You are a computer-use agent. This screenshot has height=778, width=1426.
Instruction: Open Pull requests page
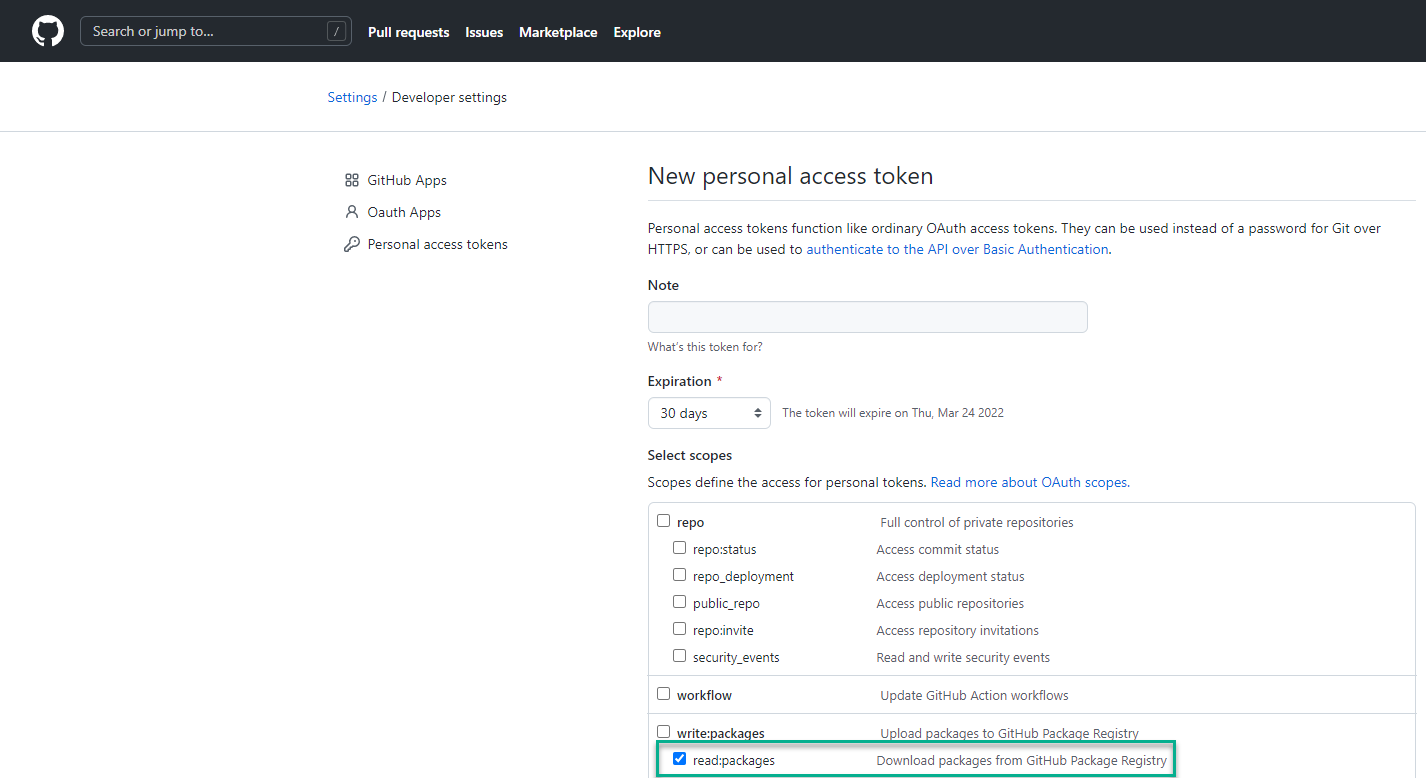pos(408,32)
